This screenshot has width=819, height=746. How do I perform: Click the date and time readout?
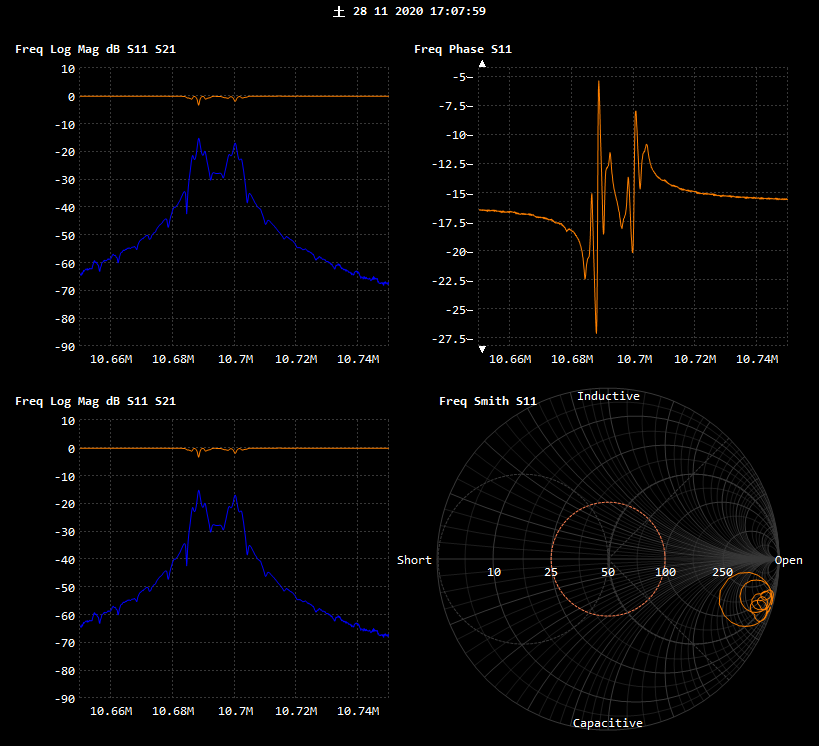point(410,11)
